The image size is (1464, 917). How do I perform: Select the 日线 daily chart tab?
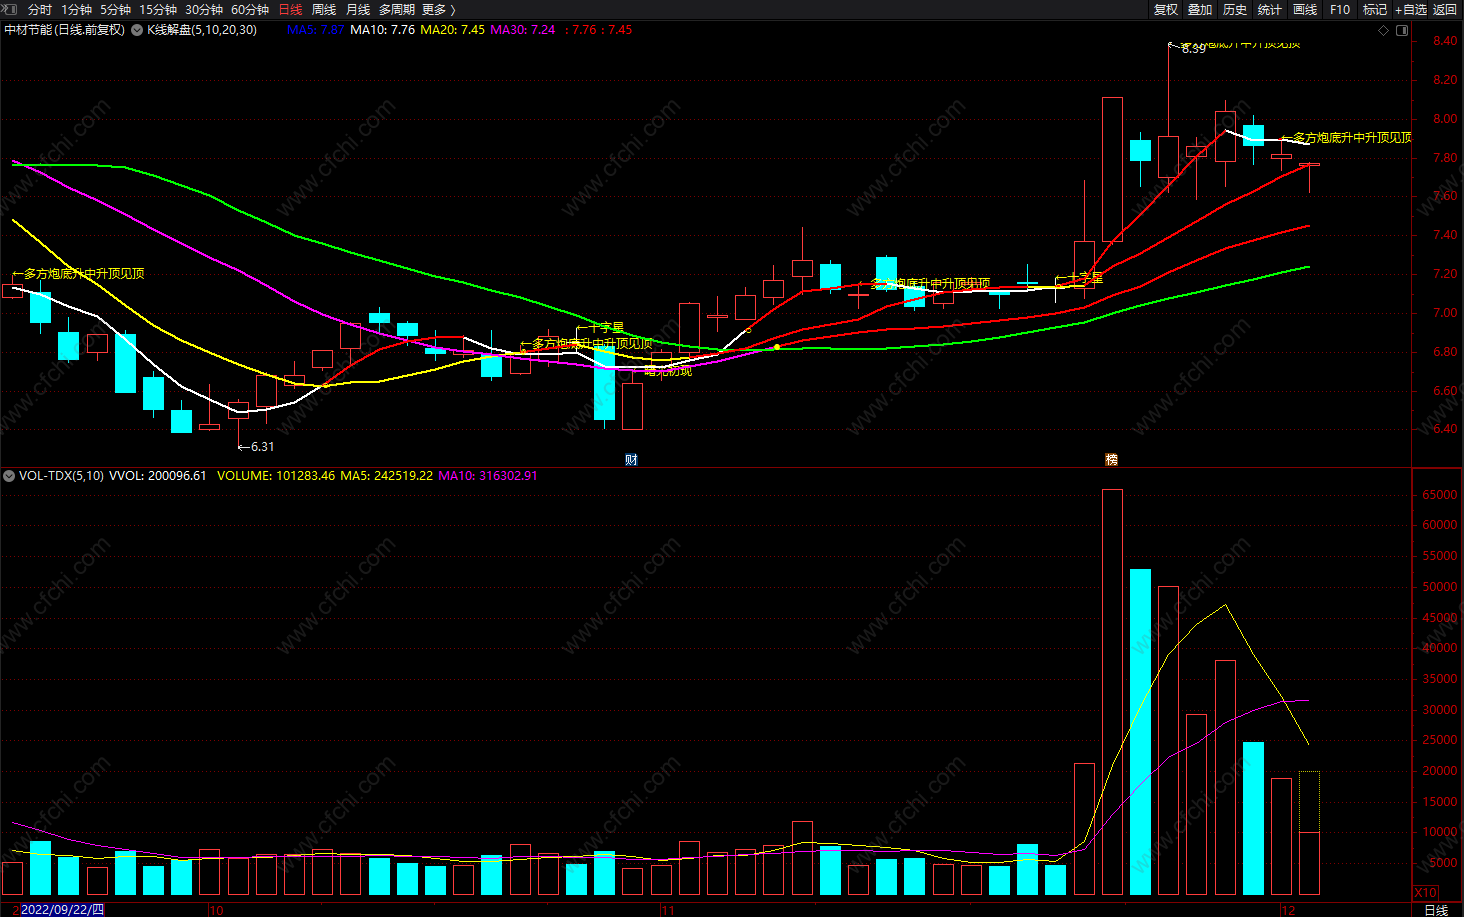coord(290,10)
